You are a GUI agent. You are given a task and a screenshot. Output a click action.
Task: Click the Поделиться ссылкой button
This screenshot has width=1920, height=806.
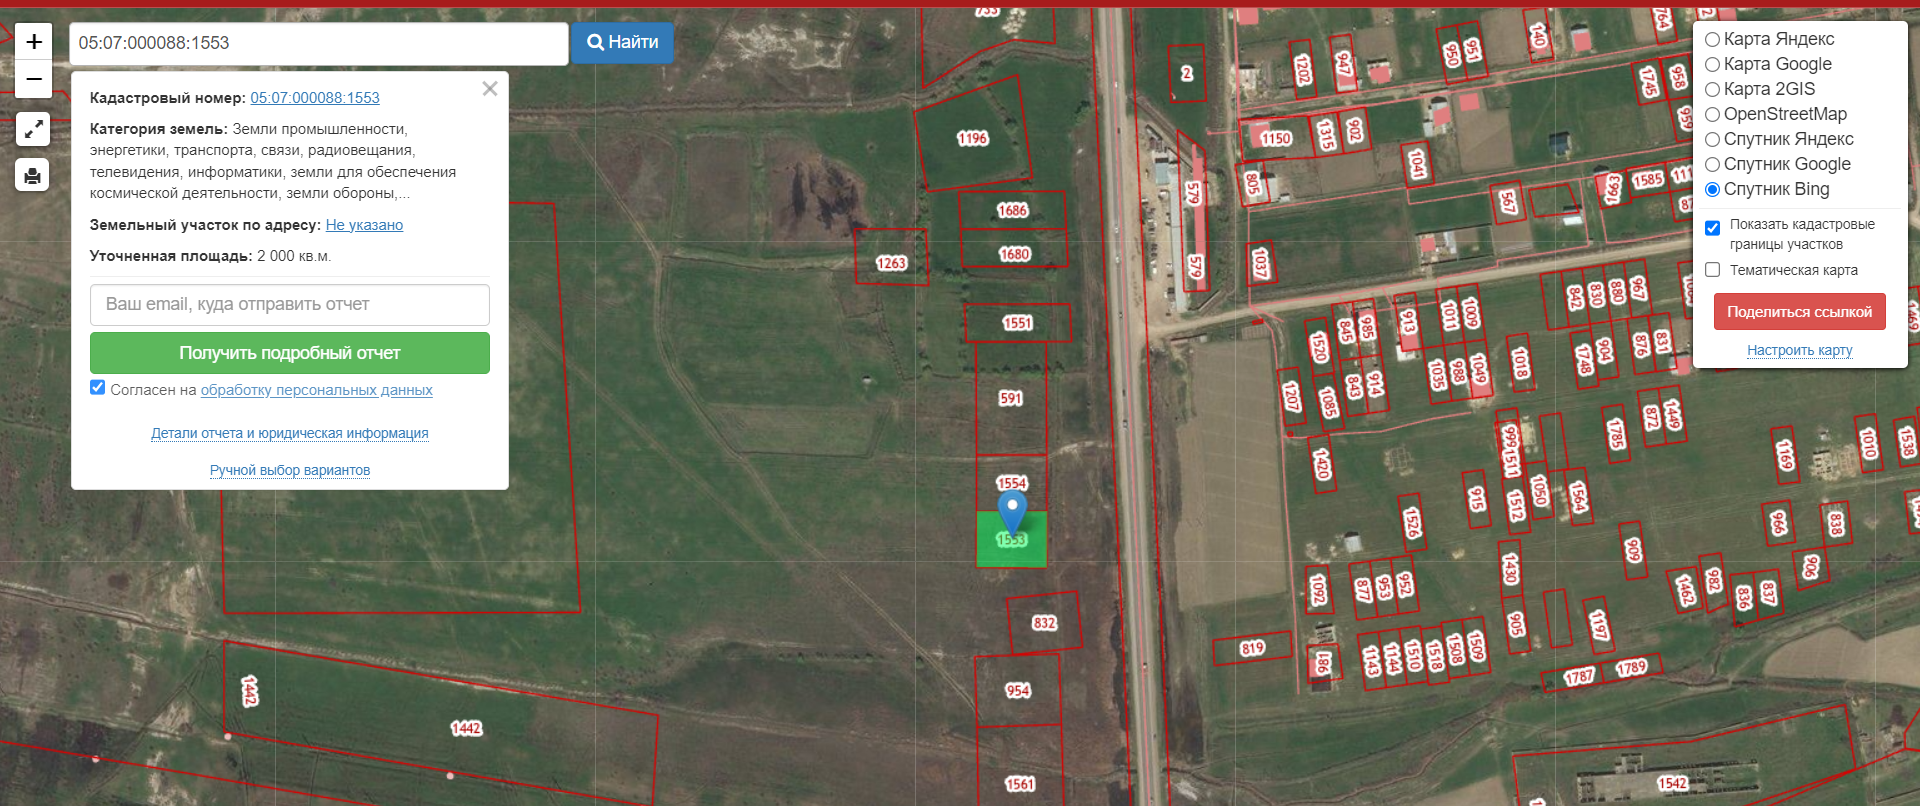[1799, 312]
